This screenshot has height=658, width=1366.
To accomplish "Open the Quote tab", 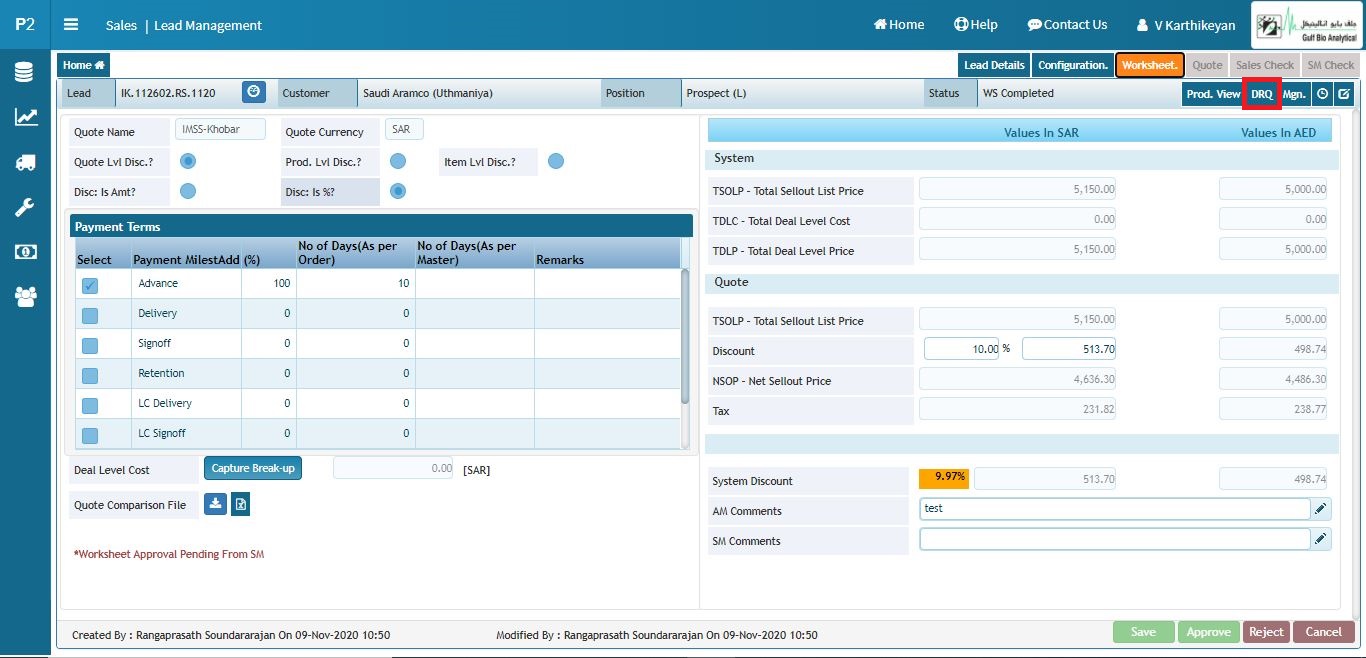I will tap(1207, 65).
